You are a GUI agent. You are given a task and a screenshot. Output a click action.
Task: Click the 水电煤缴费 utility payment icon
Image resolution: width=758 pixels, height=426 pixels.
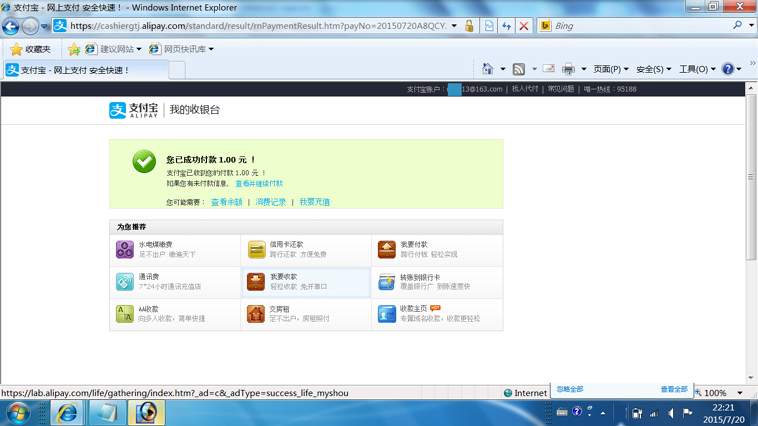click(x=125, y=250)
